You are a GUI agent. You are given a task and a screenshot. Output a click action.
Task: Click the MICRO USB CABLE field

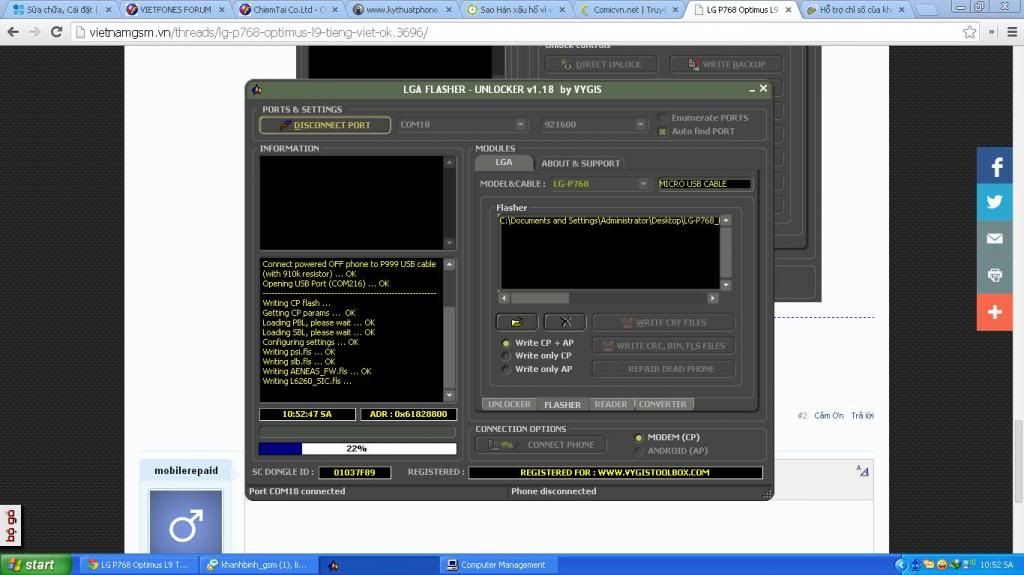click(x=705, y=184)
